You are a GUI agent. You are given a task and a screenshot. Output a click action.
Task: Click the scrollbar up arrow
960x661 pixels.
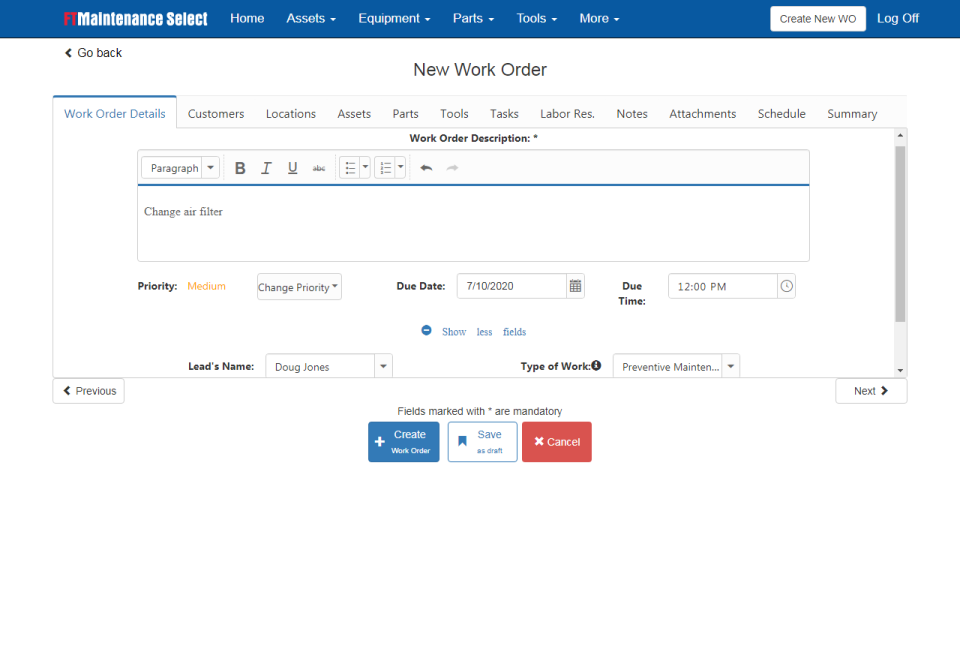[900, 135]
